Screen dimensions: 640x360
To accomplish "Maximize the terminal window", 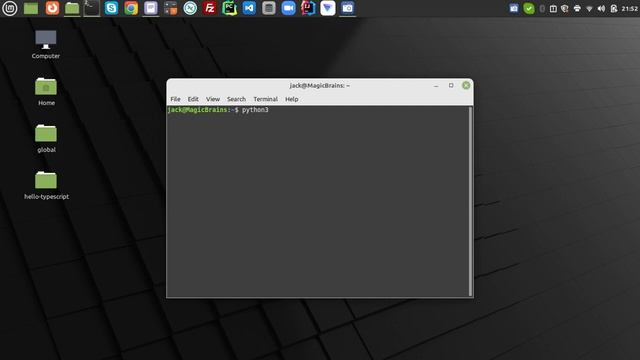I will 451,85.
